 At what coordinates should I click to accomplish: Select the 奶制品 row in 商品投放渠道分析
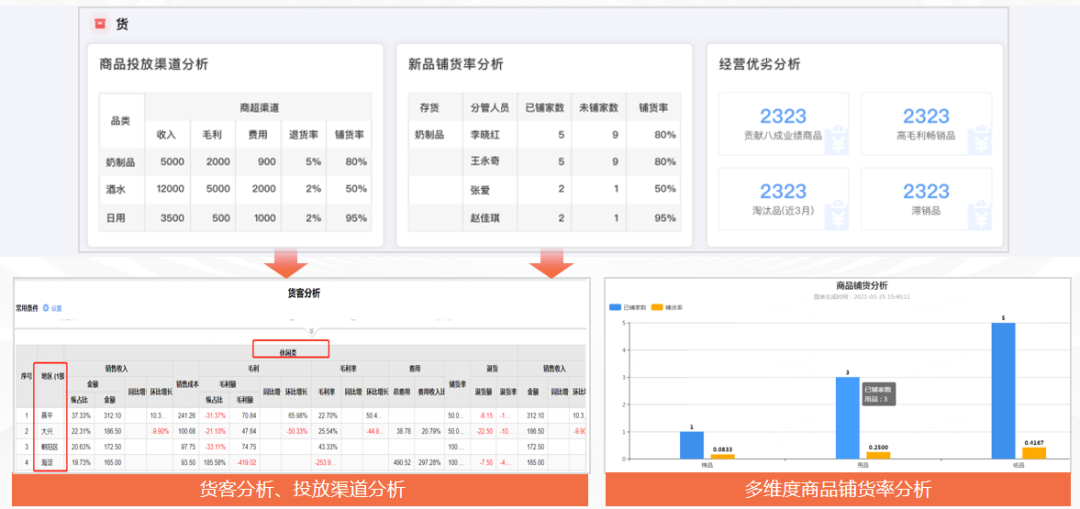click(x=119, y=162)
